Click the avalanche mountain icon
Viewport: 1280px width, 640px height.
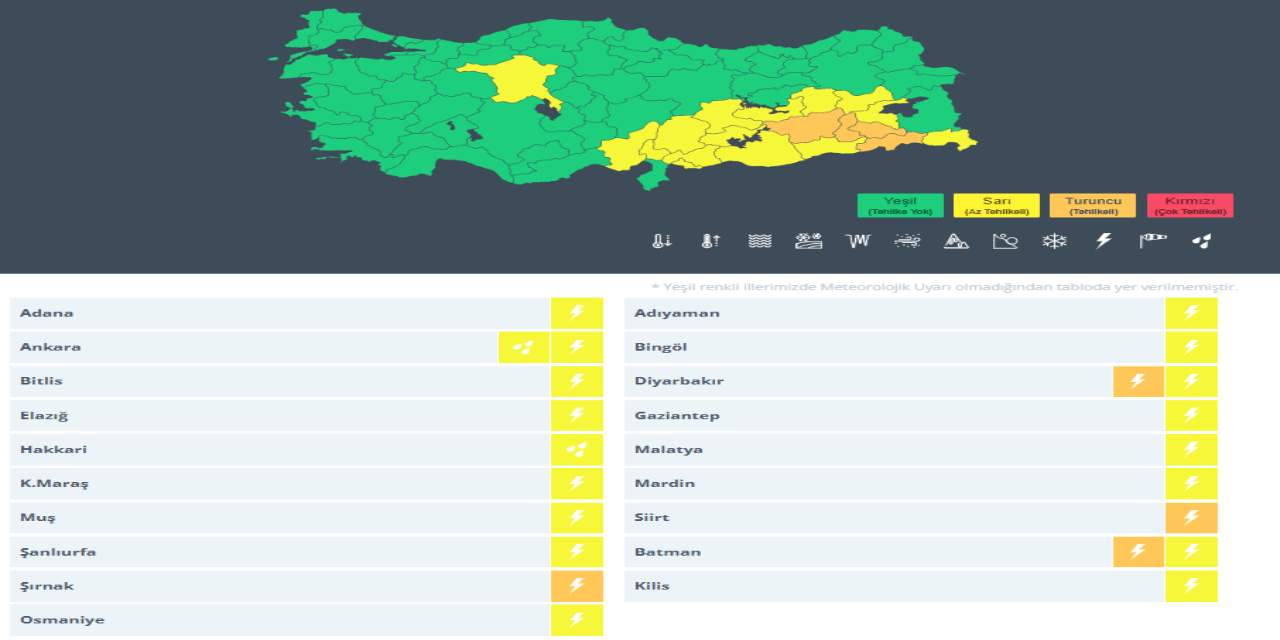click(x=956, y=241)
